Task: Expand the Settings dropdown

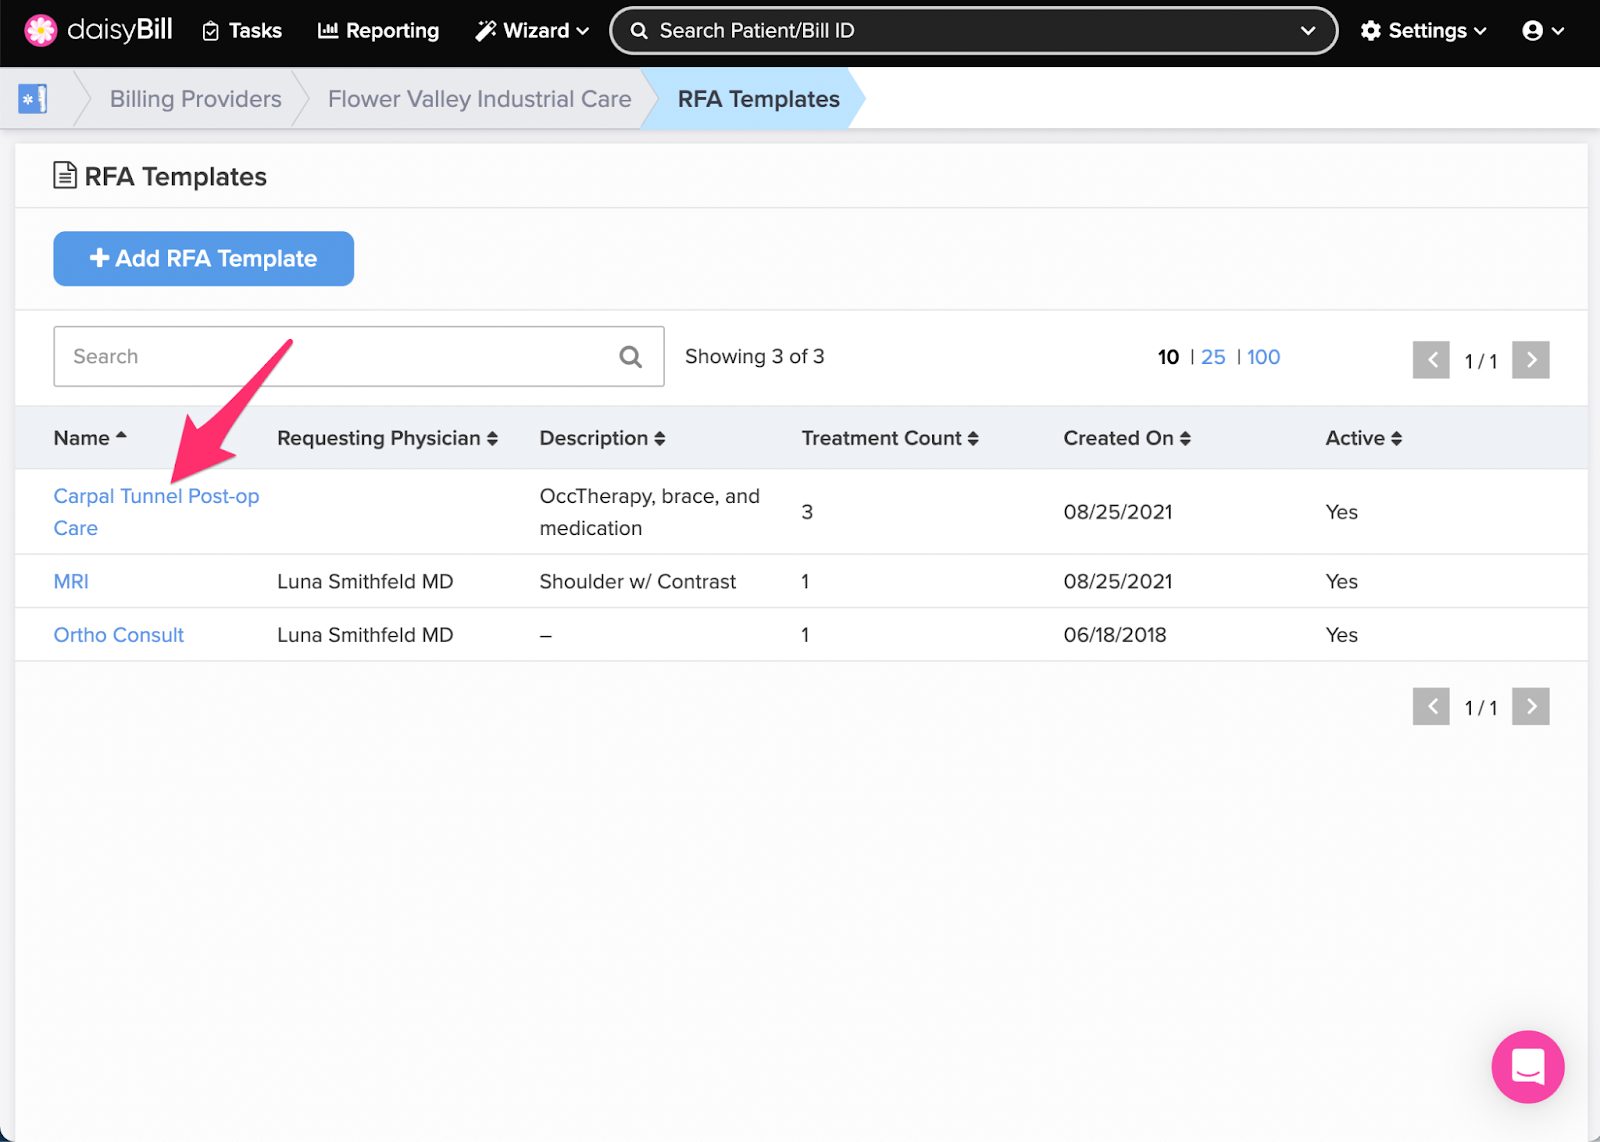Action: 1424,31
